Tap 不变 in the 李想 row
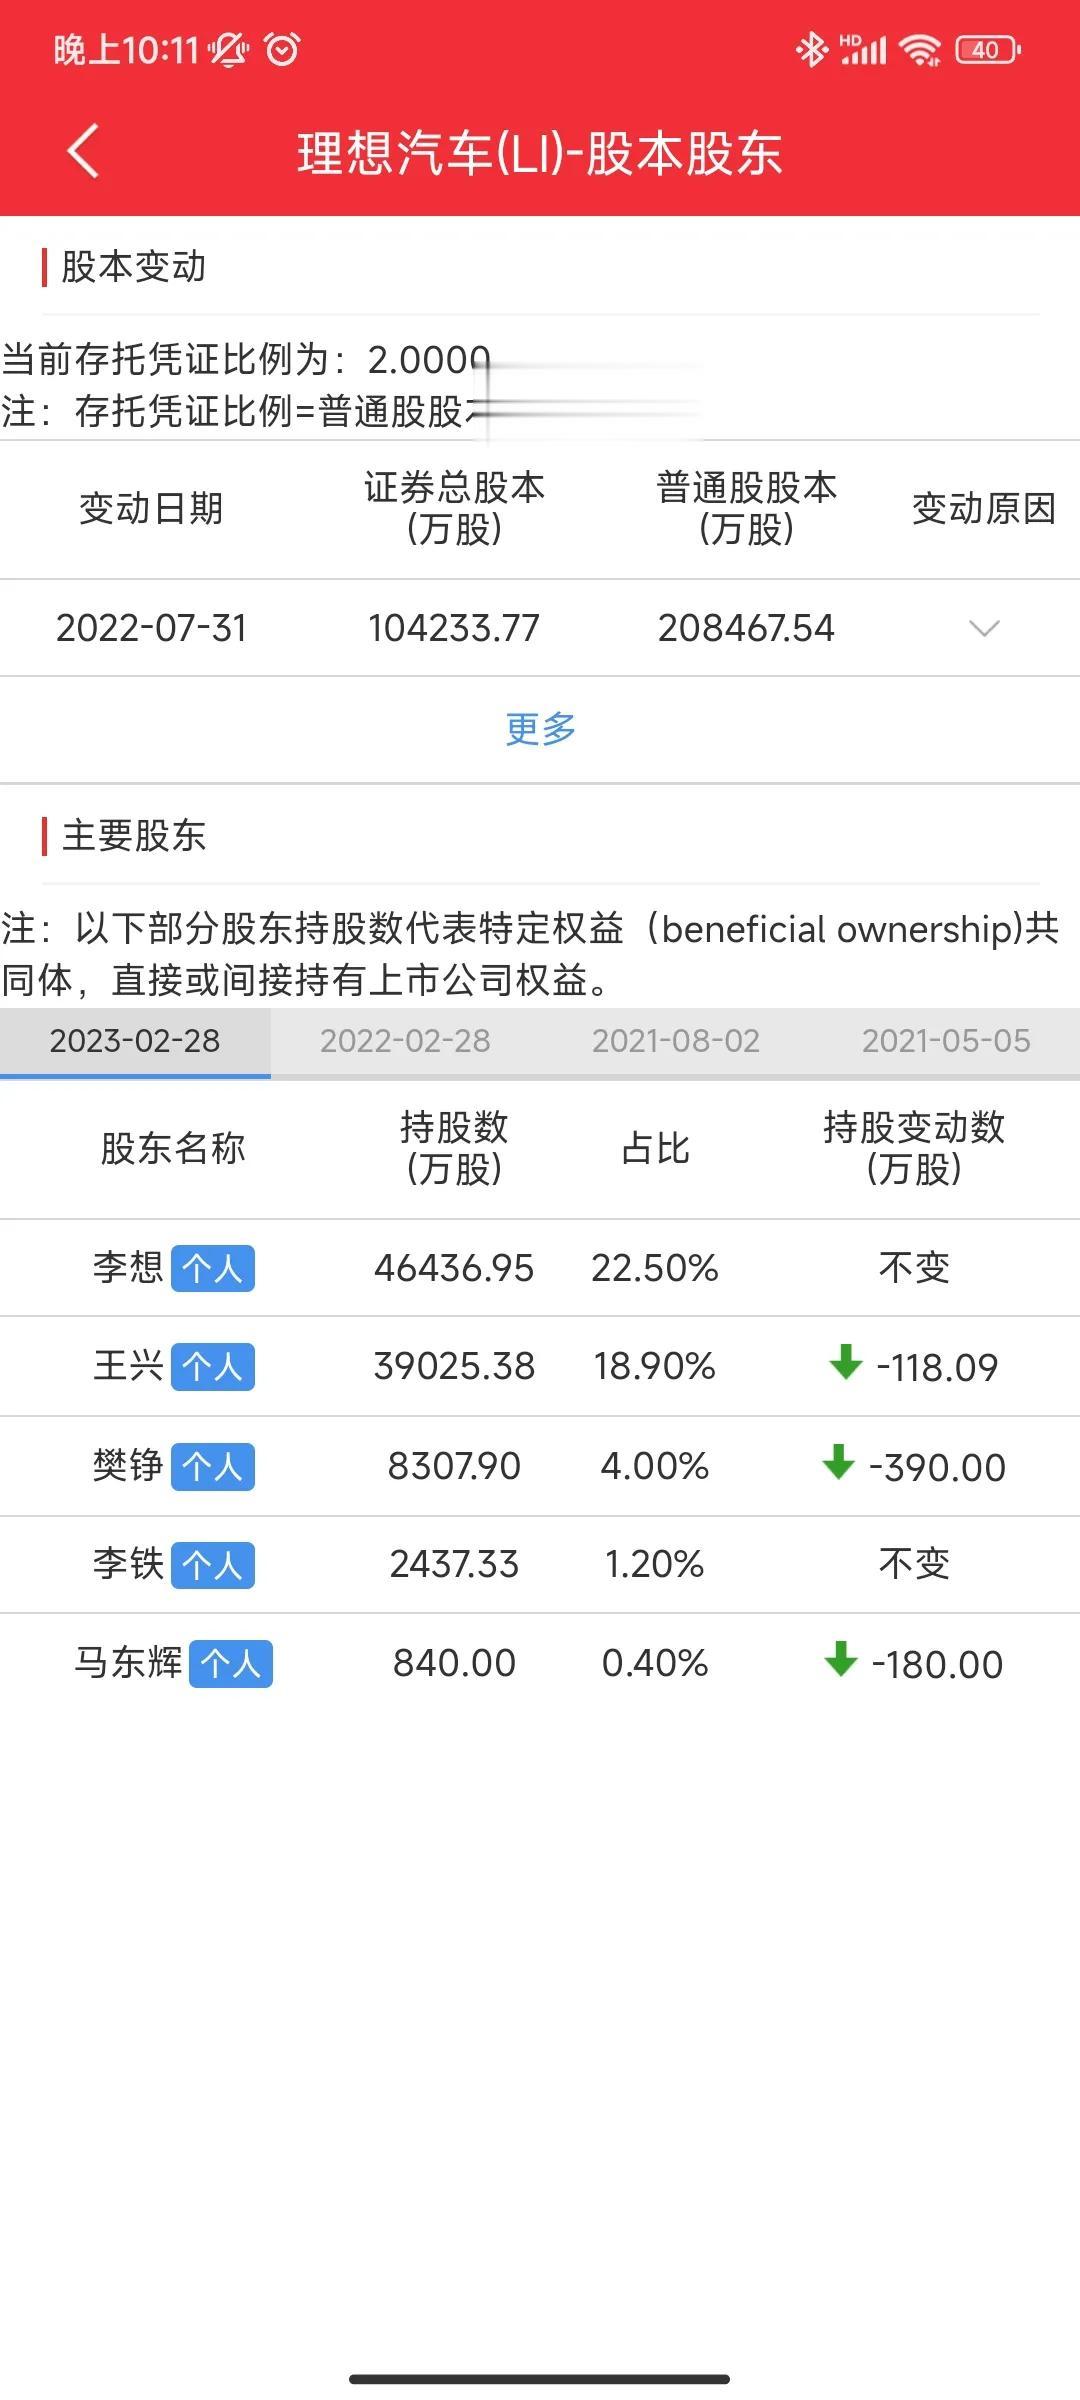 click(x=914, y=1268)
